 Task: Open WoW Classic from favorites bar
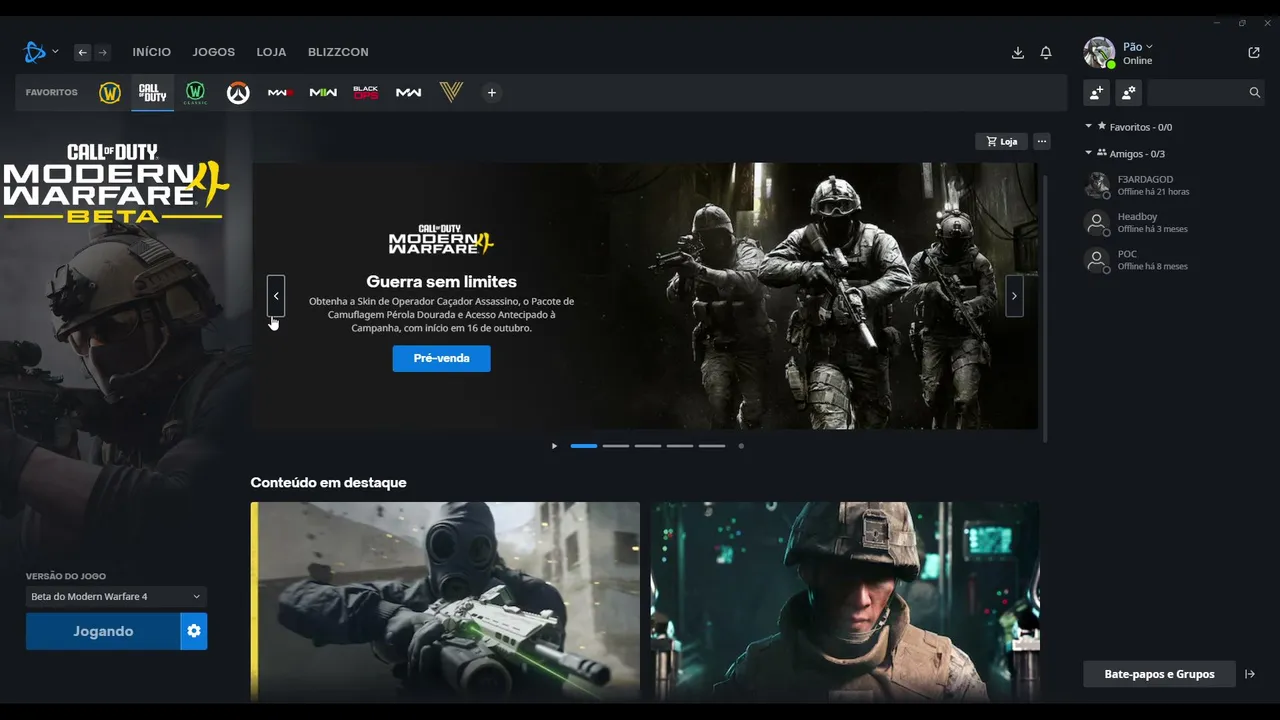(195, 93)
